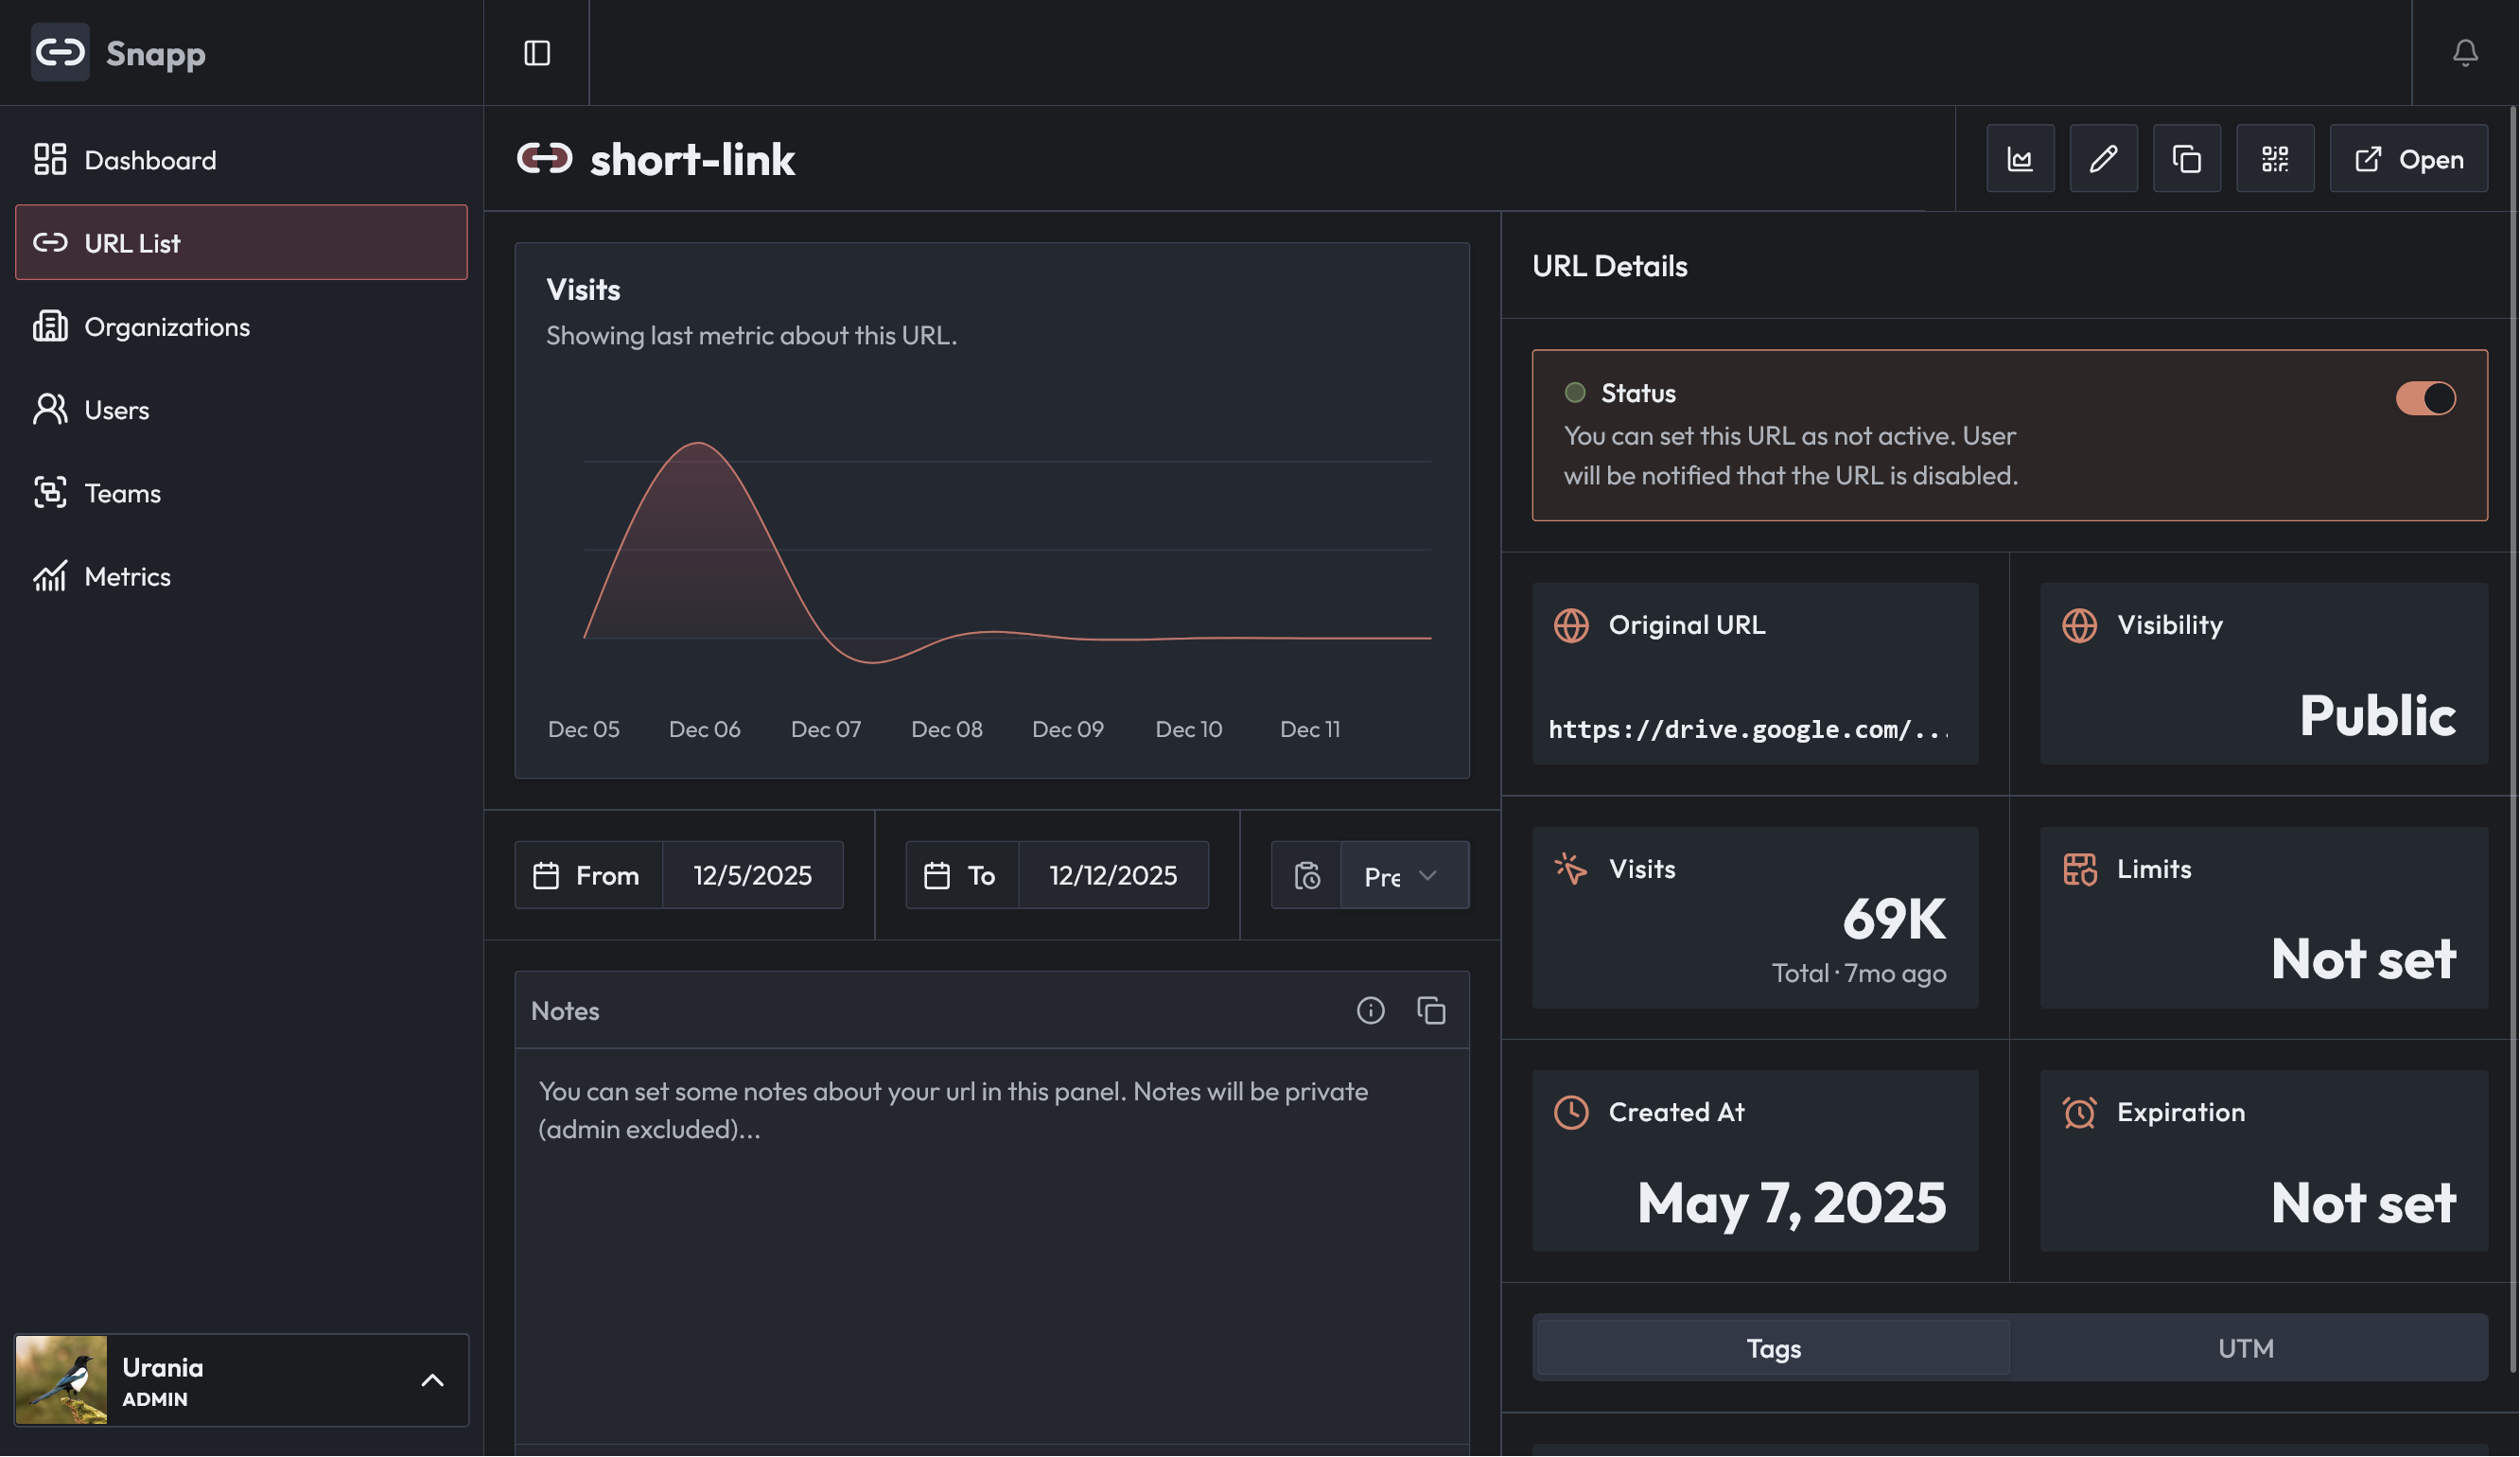Viewport: 2520px width, 1457px height.
Task: Open the Metrics section in the sidebar
Action: coord(126,576)
